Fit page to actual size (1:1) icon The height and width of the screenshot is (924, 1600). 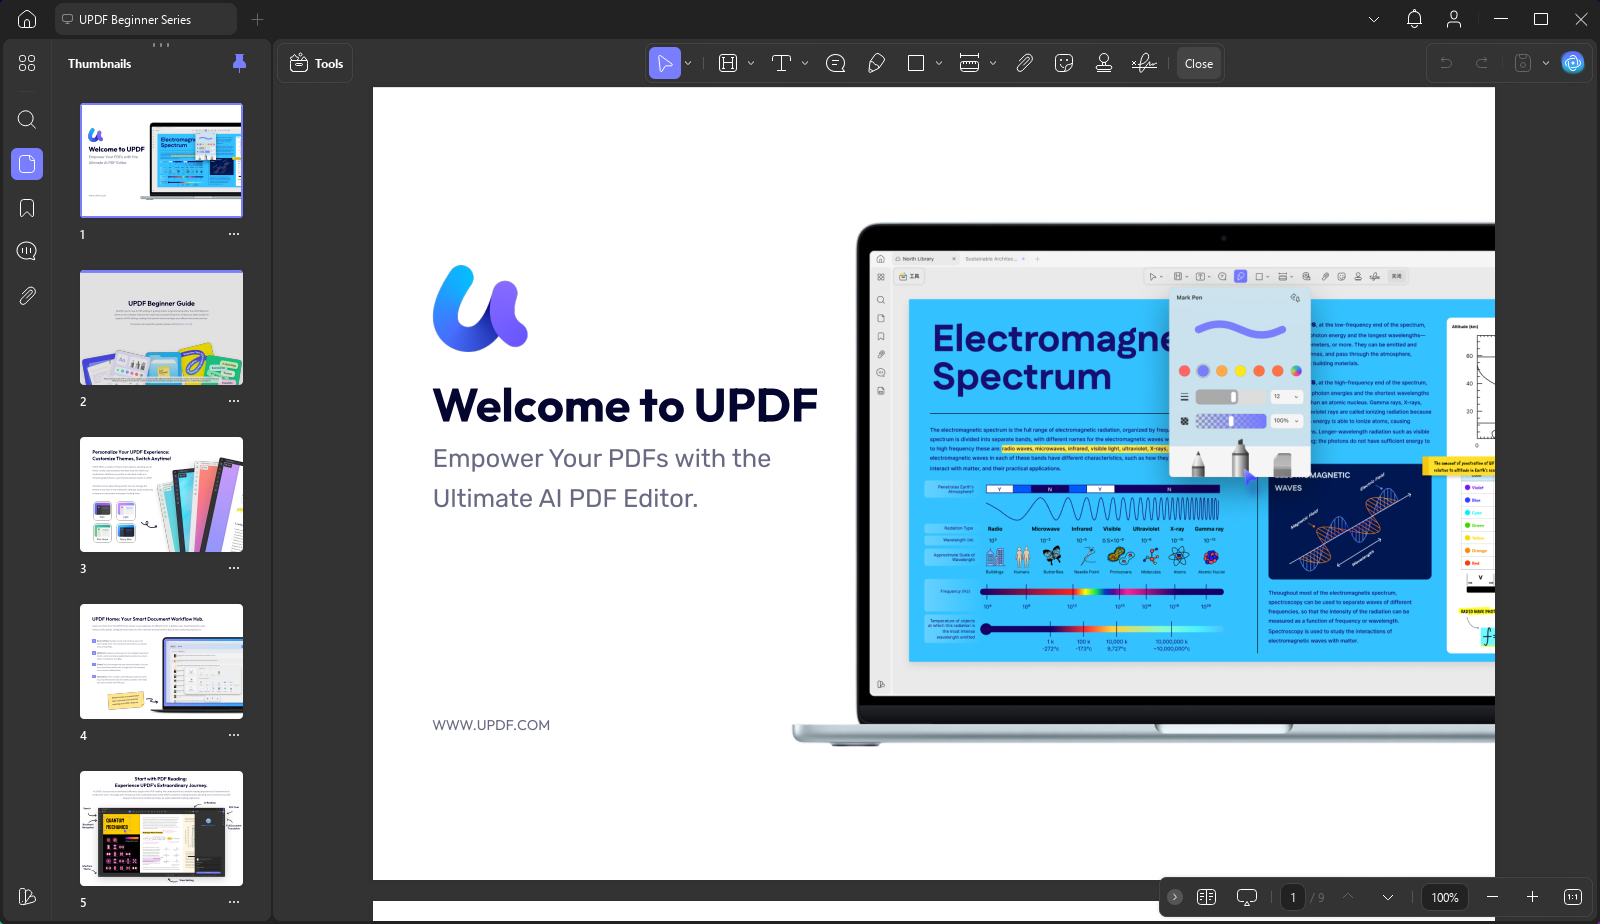1573,897
